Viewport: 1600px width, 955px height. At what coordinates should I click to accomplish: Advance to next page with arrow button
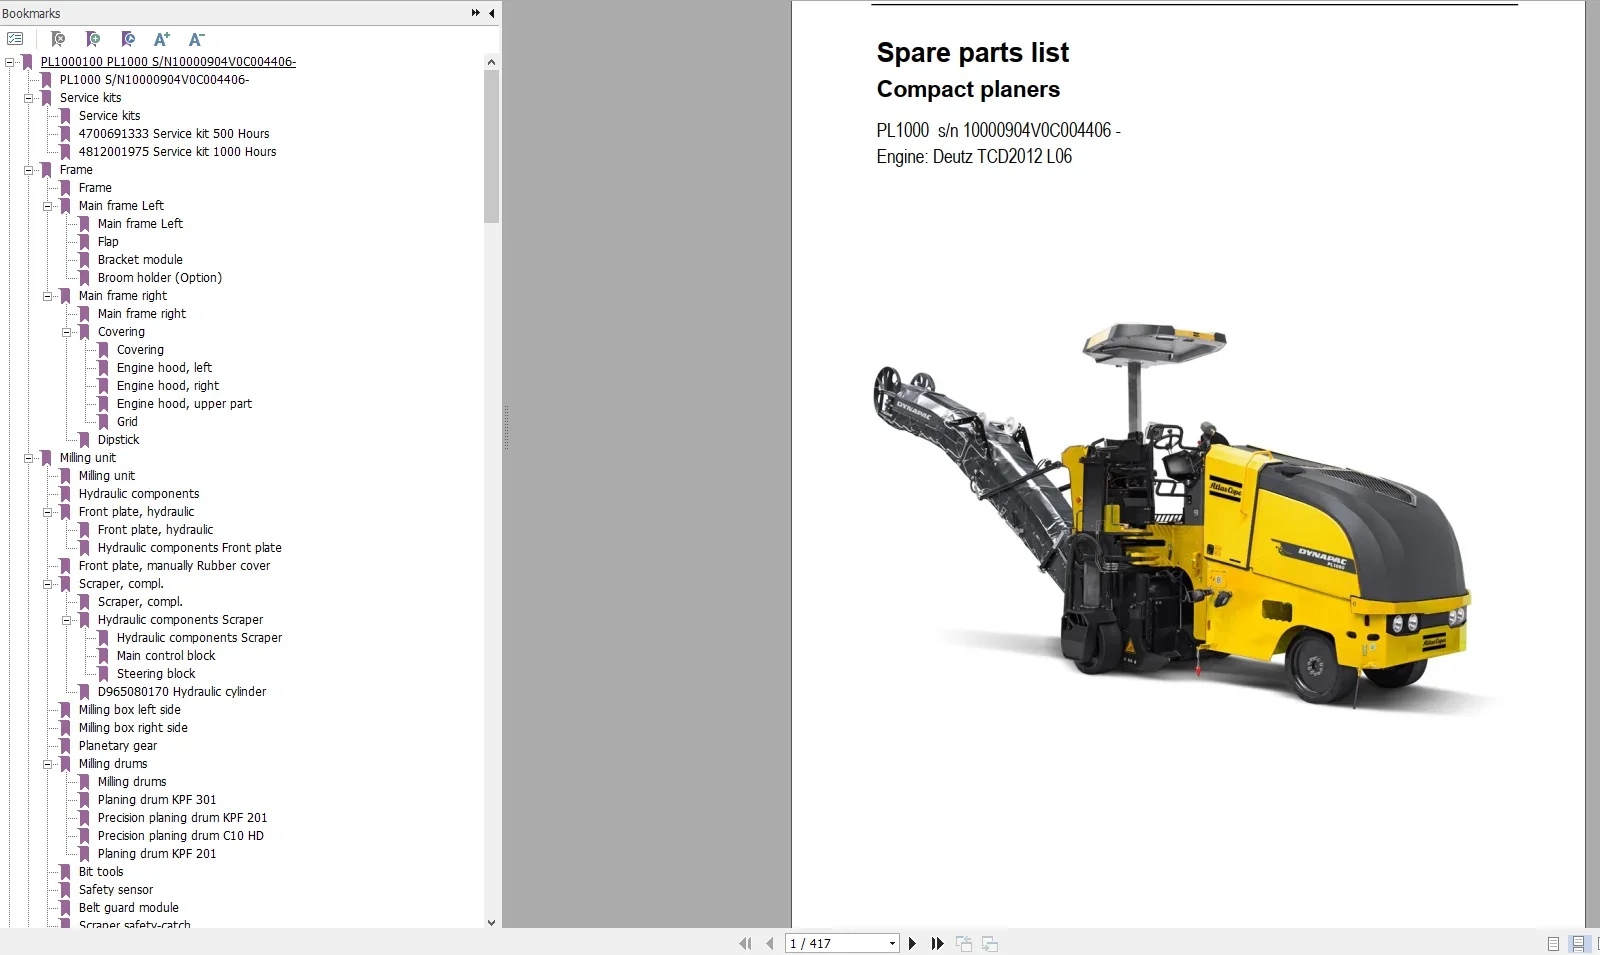tap(912, 943)
